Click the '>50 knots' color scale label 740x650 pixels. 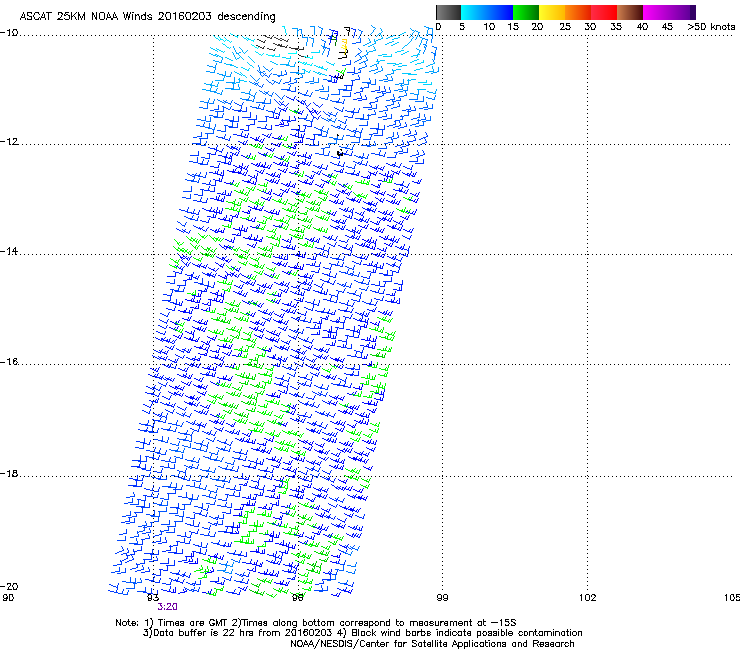[x=711, y=27]
